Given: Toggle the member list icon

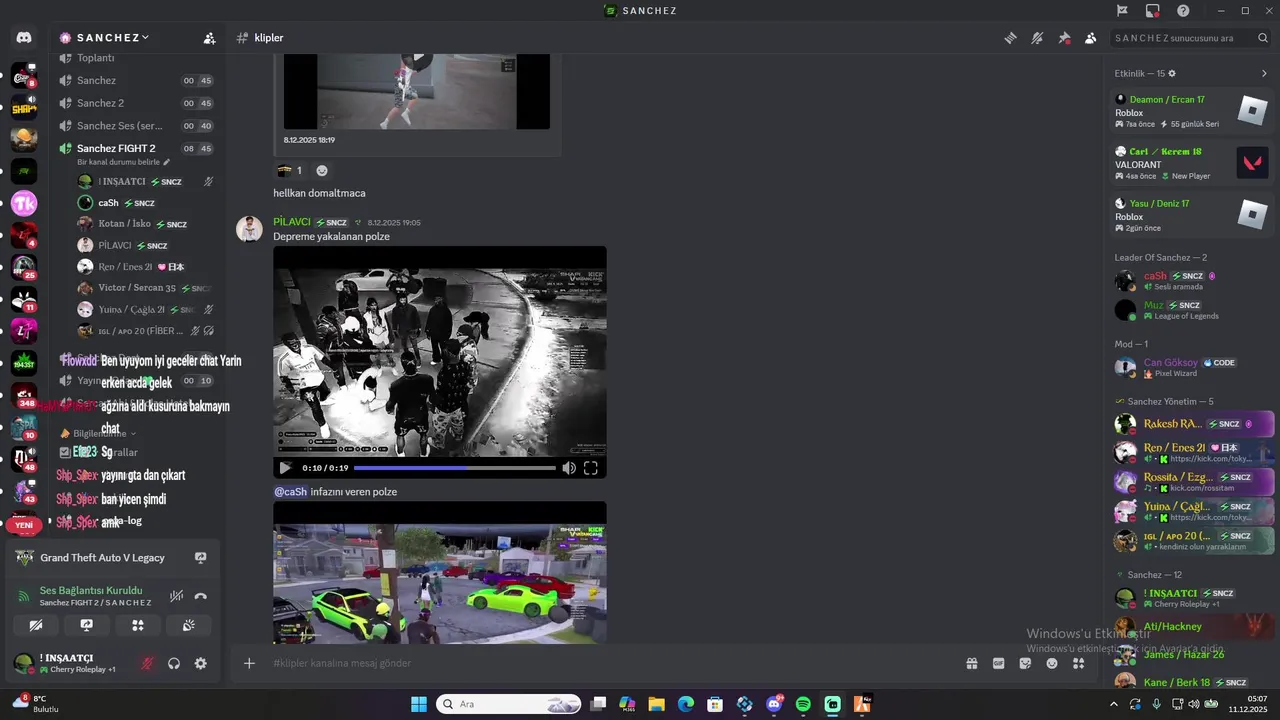Looking at the screenshot, I should [x=1091, y=38].
